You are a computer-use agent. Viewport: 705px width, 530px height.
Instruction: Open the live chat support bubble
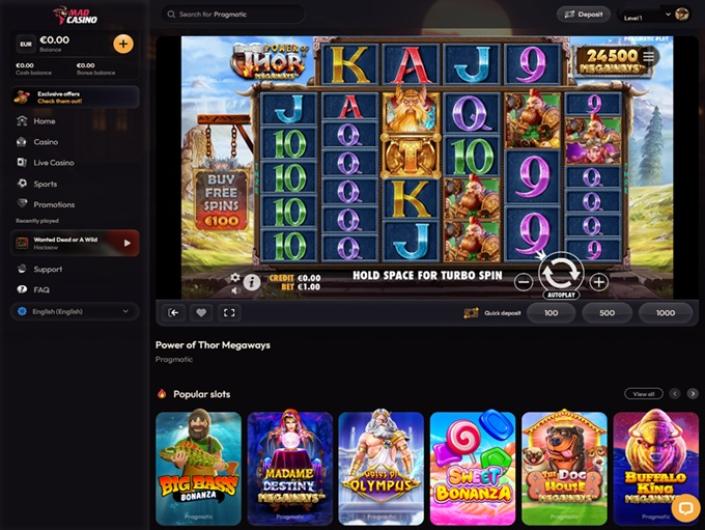click(x=686, y=508)
